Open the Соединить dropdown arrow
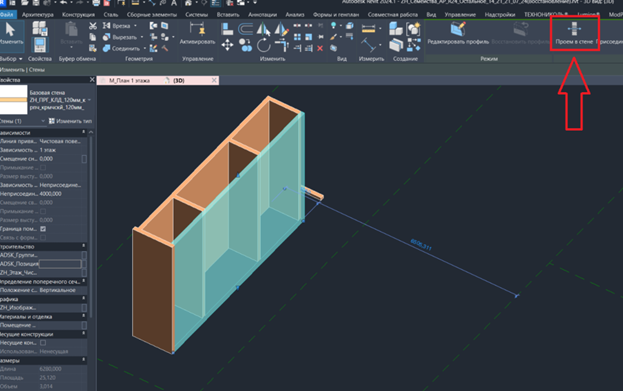Screen dimensions: 623x391 point(145,48)
